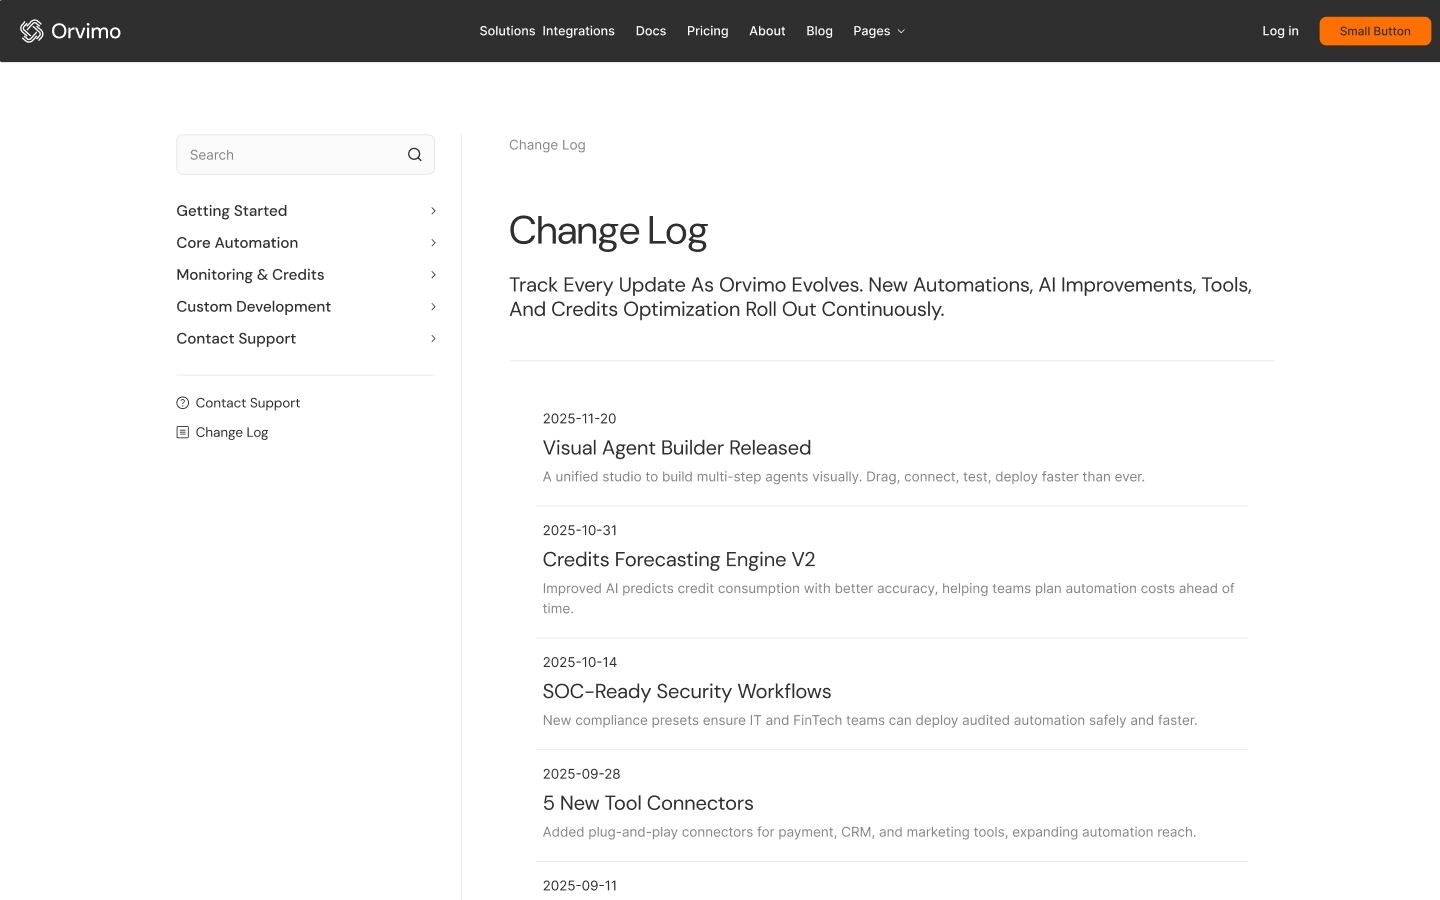Viewport: 1440px width, 900px height.
Task: Focus the Search input field
Action: (x=305, y=155)
